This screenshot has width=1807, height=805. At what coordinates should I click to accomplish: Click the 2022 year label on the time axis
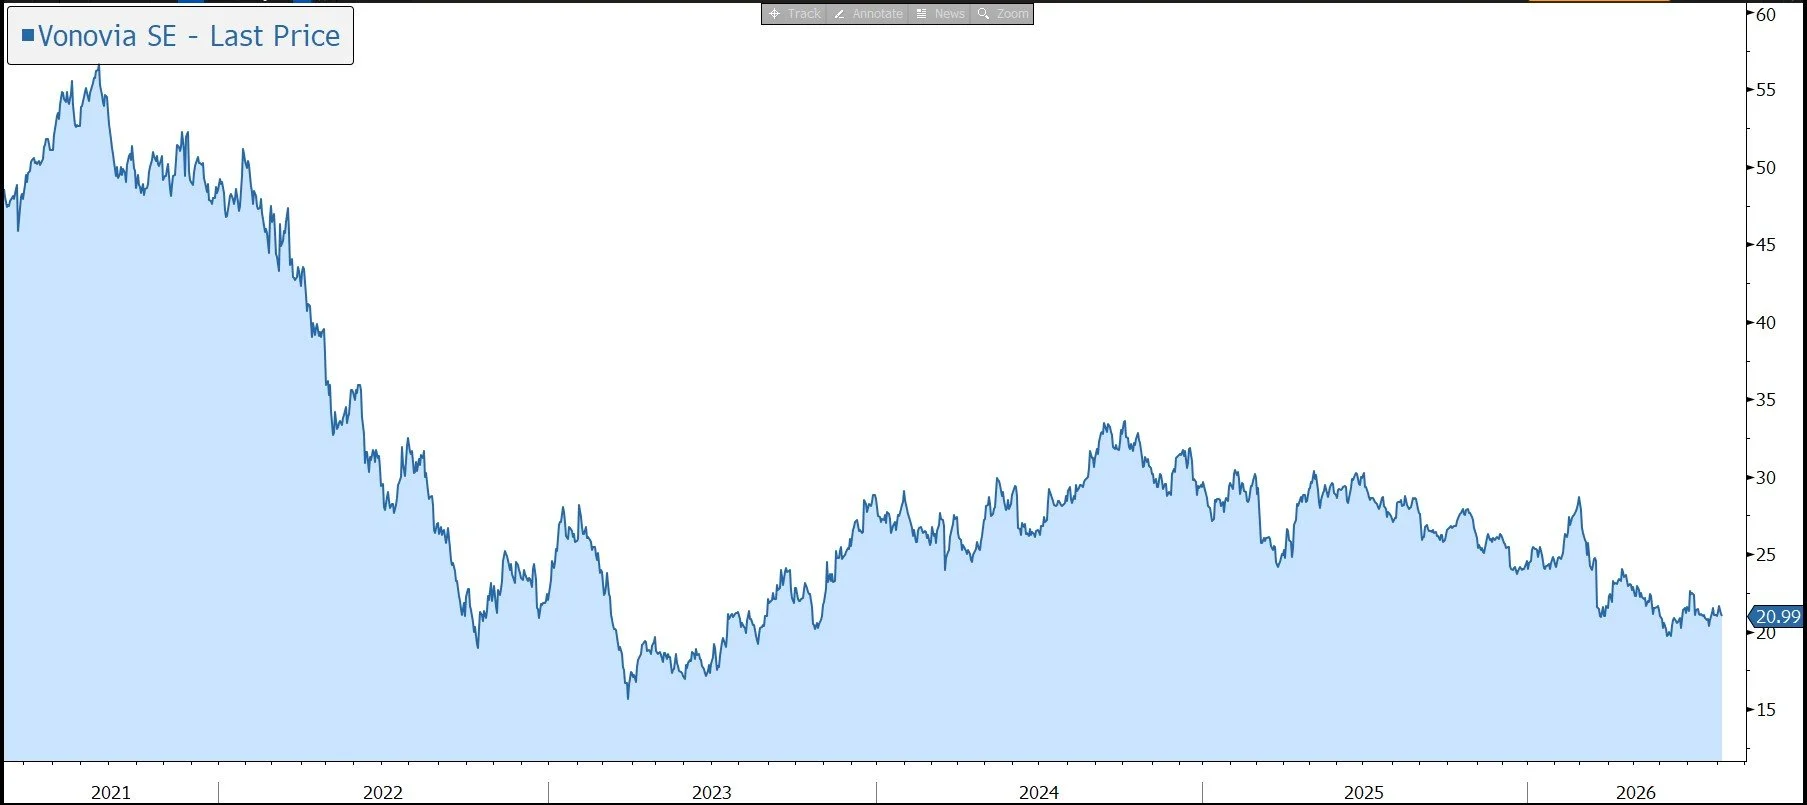[x=383, y=793]
